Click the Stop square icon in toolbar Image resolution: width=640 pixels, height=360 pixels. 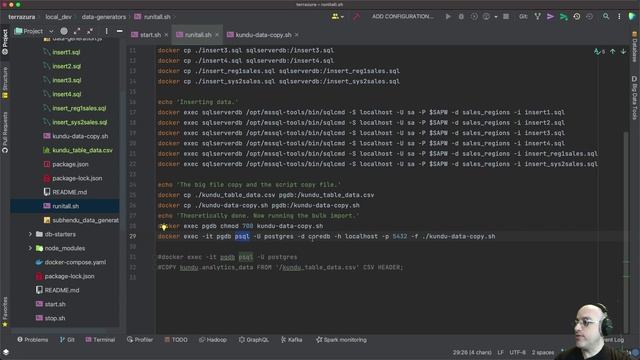[x=506, y=17]
